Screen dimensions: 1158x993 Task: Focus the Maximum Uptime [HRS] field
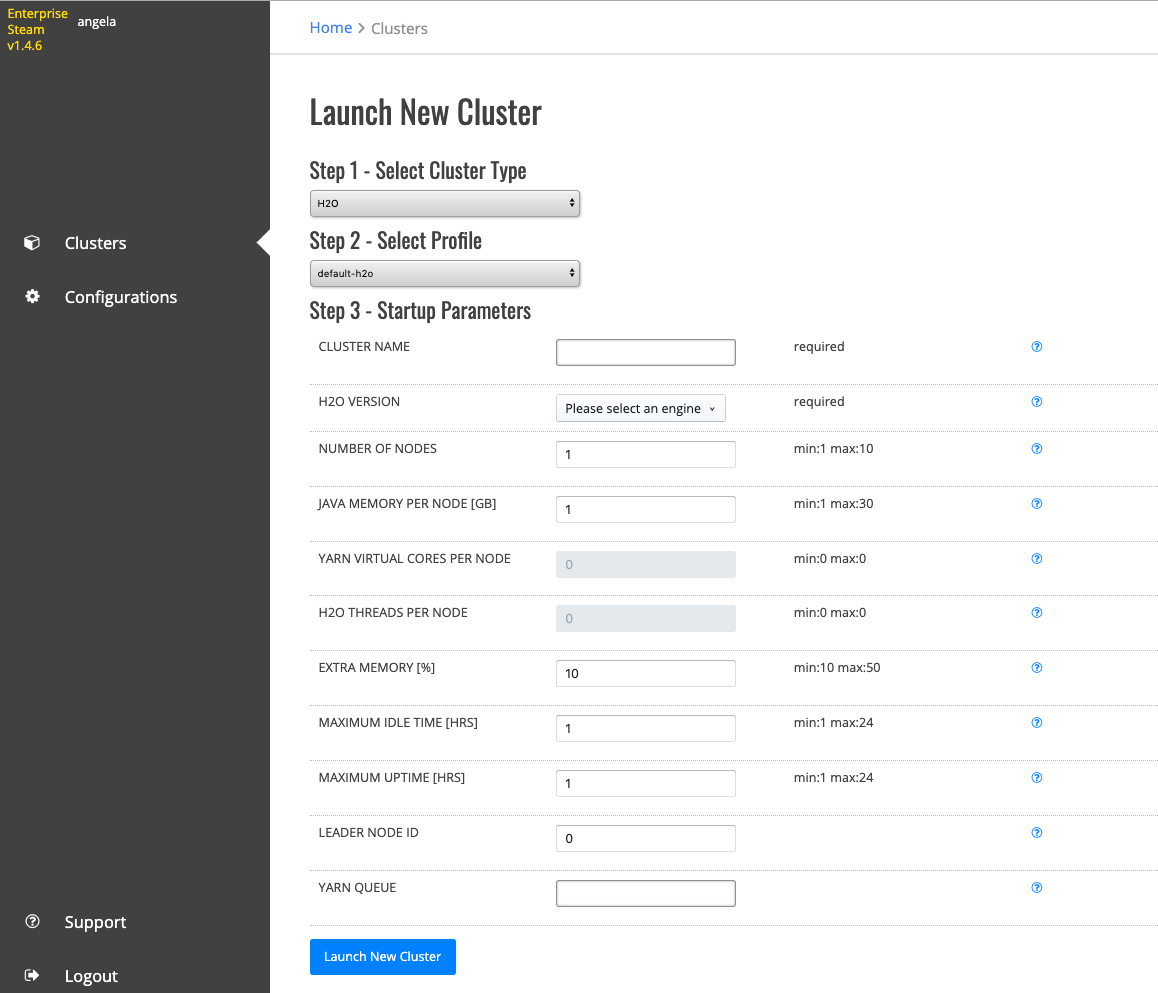click(x=645, y=783)
